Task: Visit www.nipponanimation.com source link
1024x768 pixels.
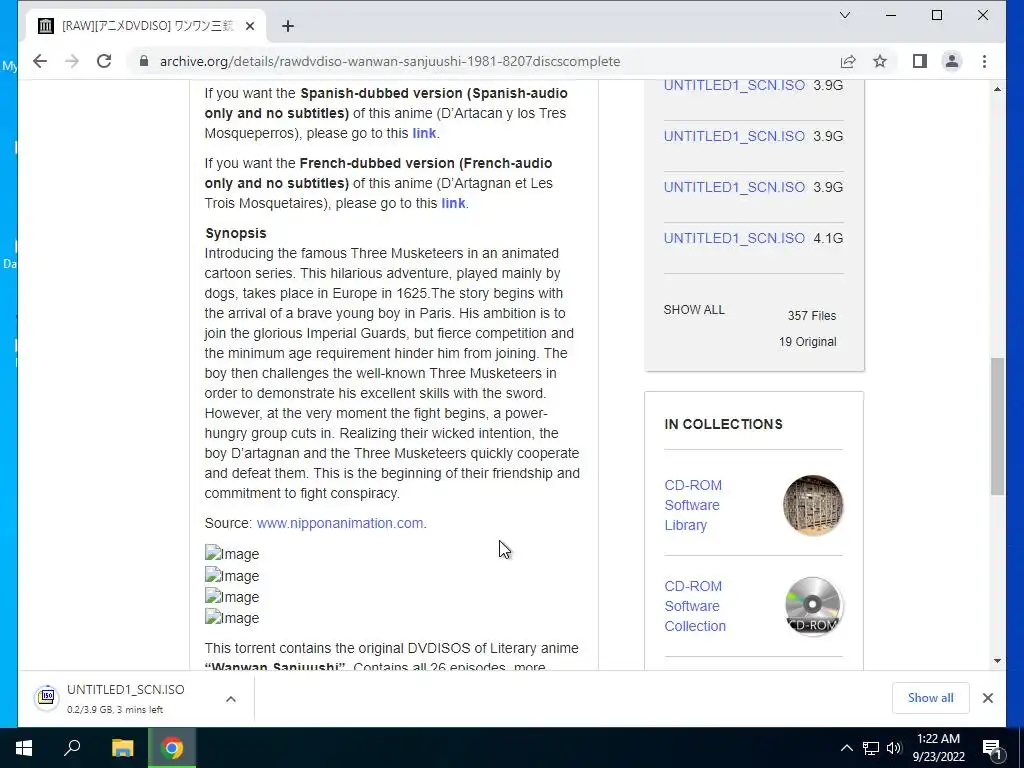Action: tap(340, 523)
